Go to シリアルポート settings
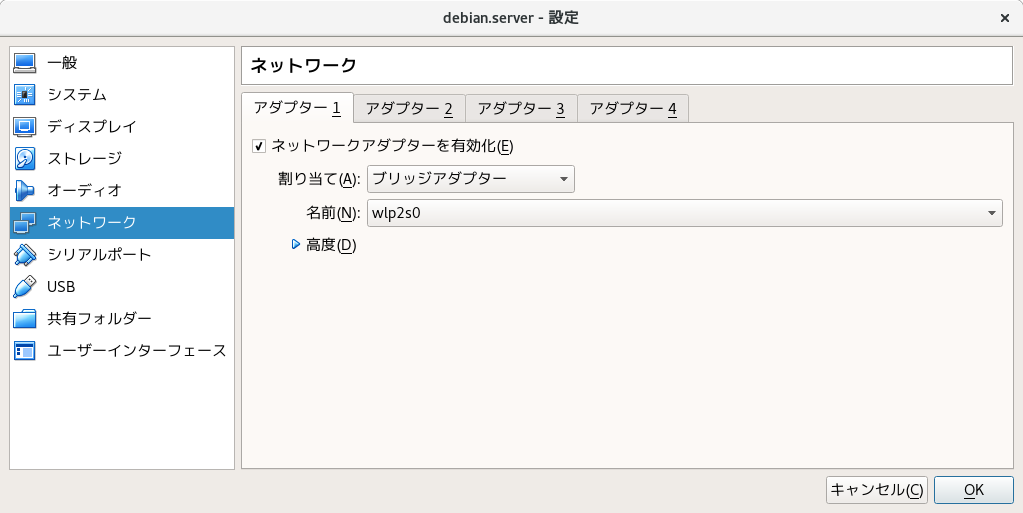Viewport: 1023px width, 513px height. 122,255
